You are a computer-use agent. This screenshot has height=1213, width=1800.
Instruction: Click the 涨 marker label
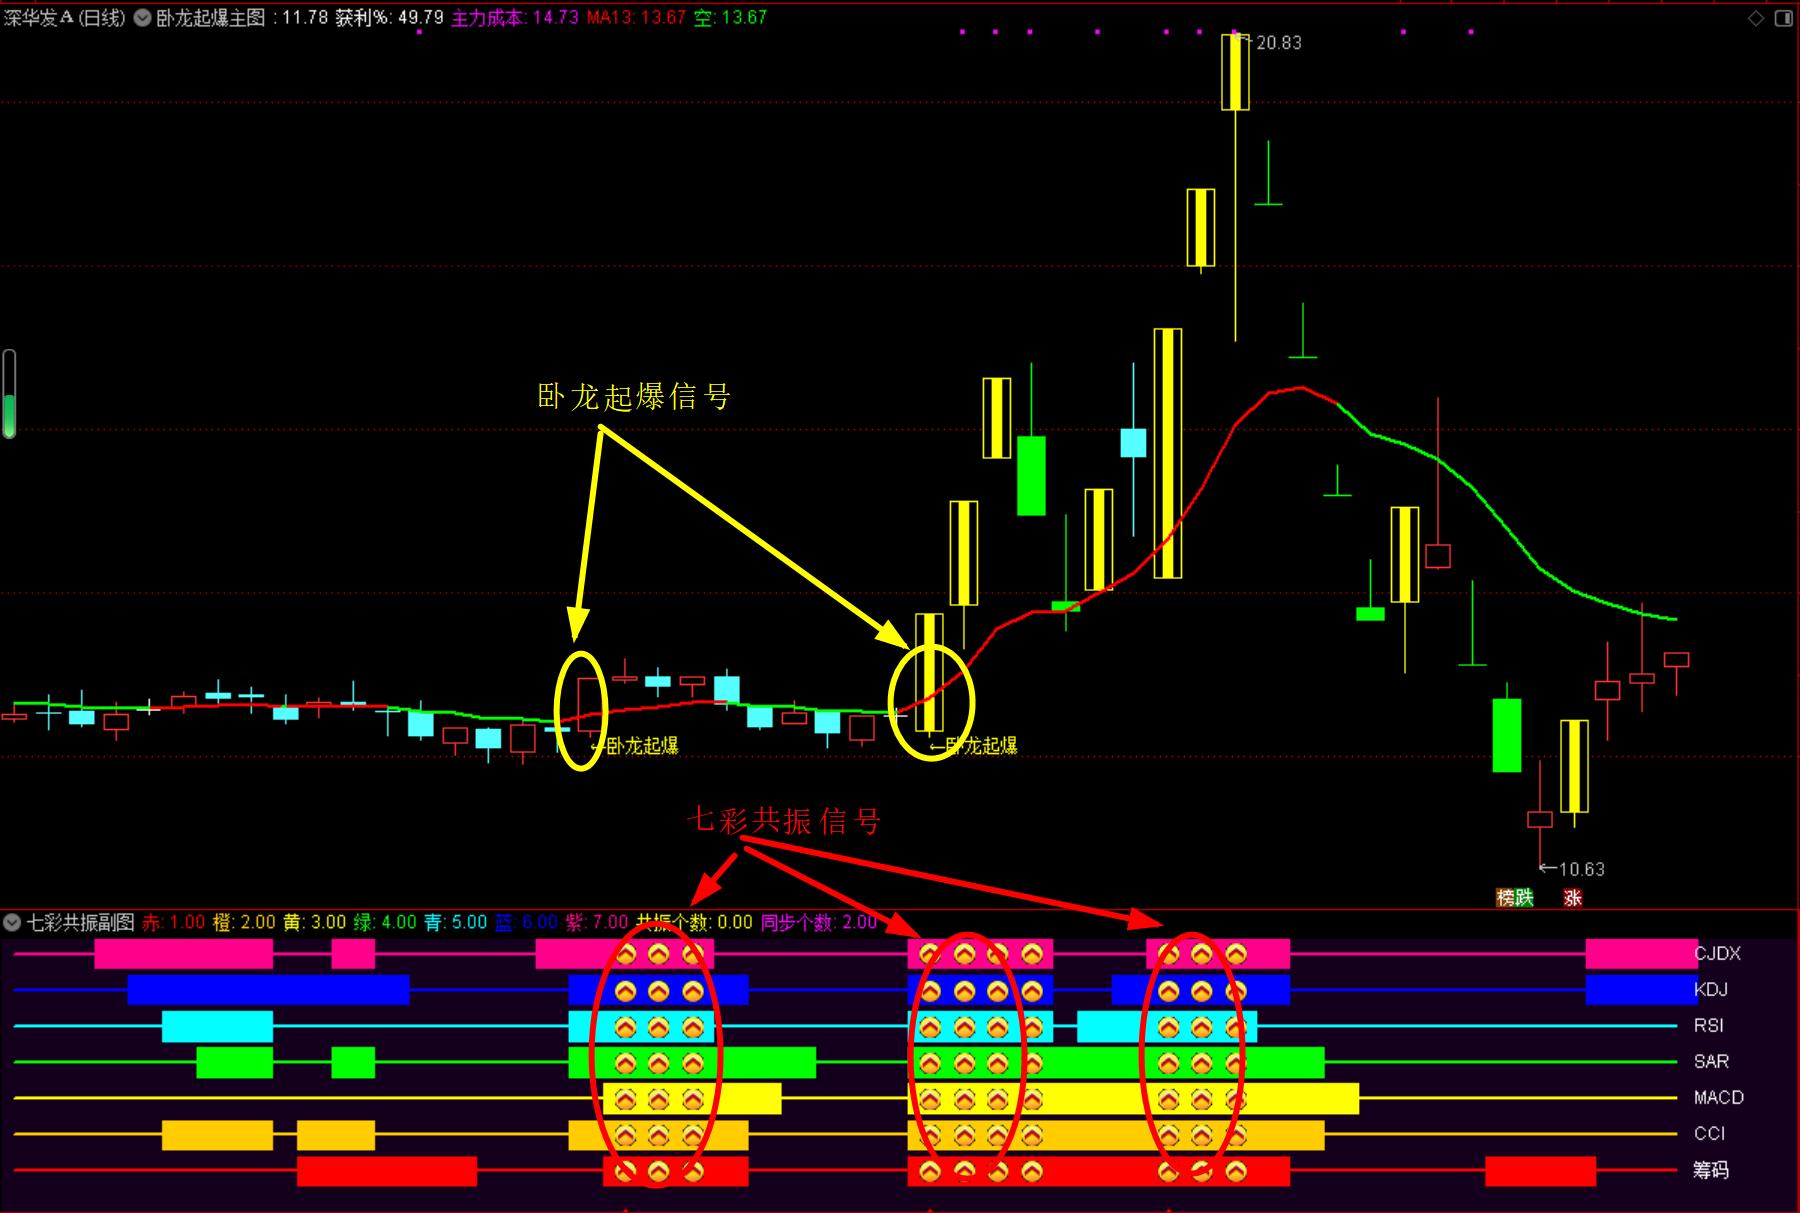(1573, 897)
